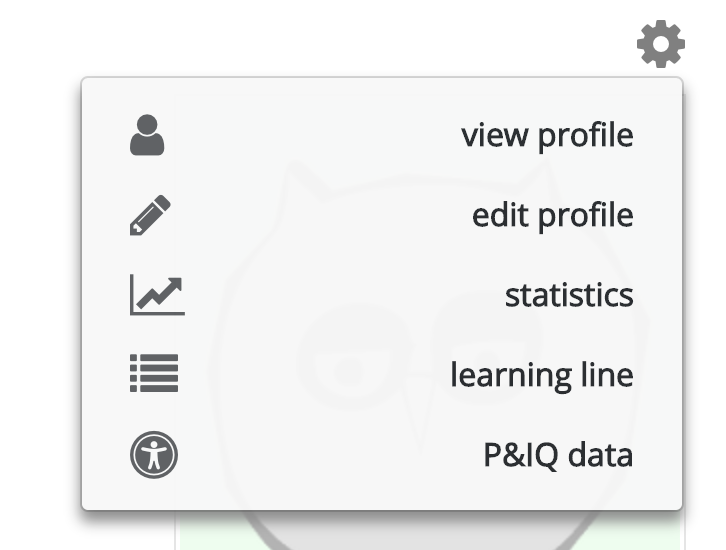Click the accessibility figure circle icon
Viewport: 726px width, 550px height.
pyautogui.click(x=154, y=455)
